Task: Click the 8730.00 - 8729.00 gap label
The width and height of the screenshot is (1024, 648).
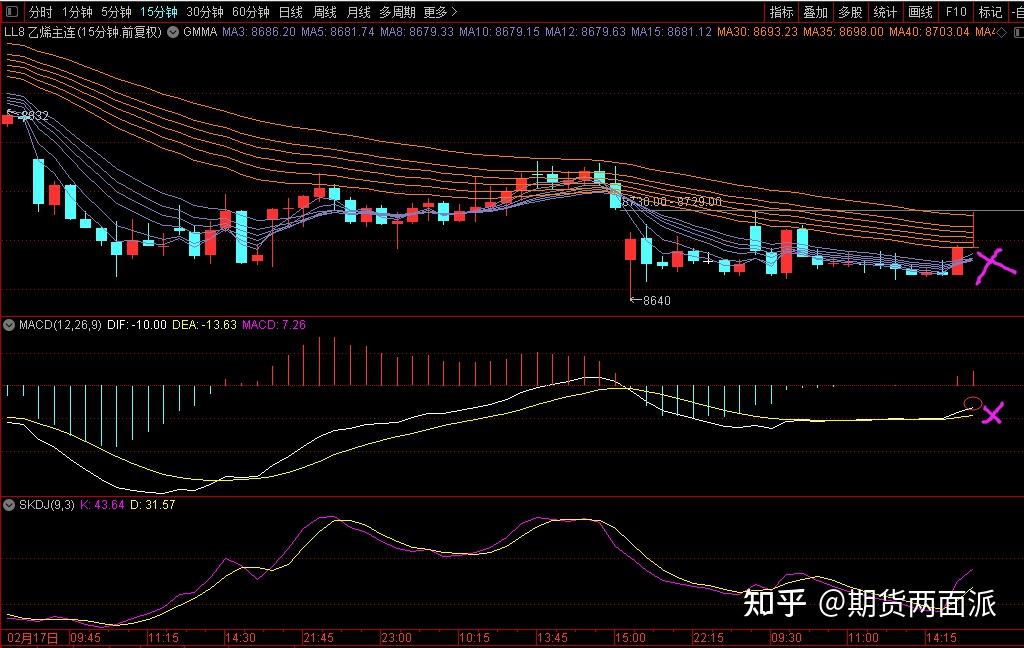Action: point(672,201)
